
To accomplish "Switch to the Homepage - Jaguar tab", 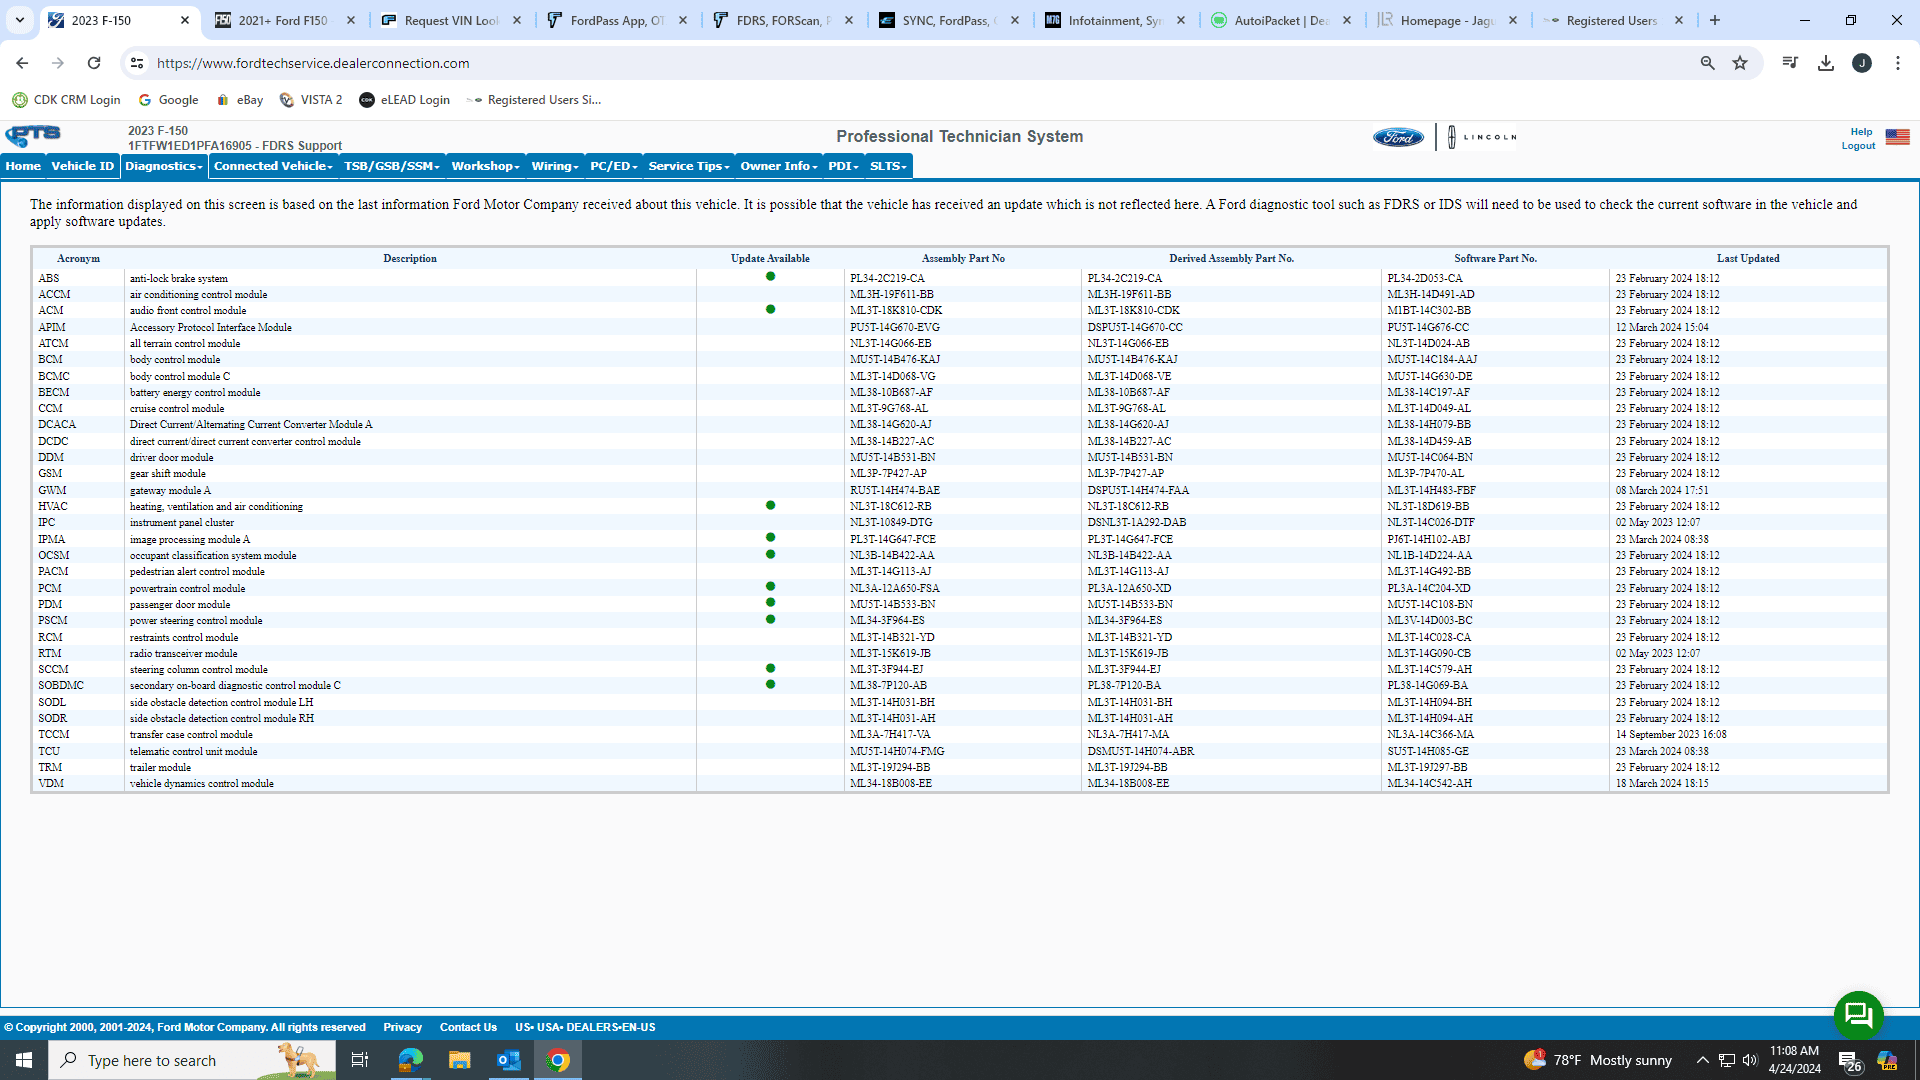I will click(1447, 20).
